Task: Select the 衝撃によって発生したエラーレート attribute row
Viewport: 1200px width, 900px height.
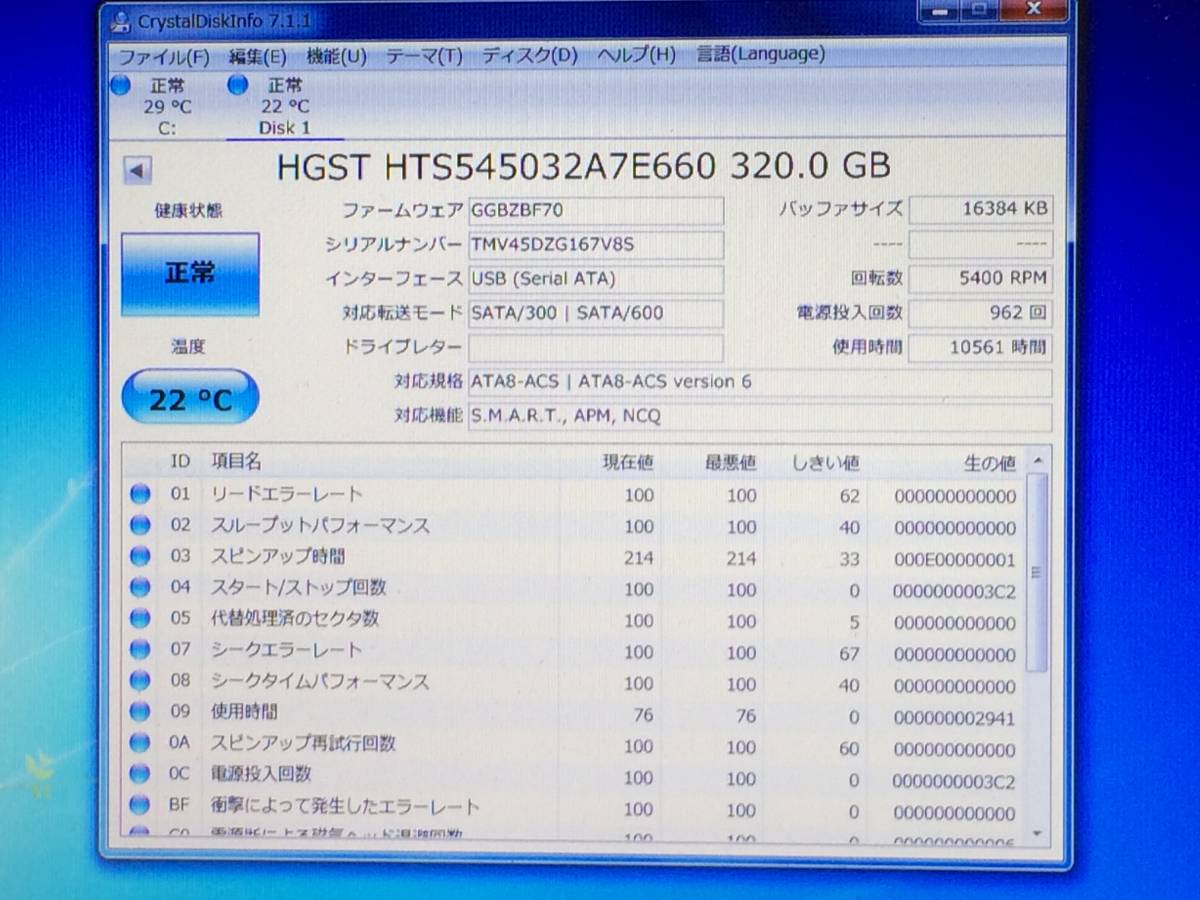Action: tap(575, 808)
